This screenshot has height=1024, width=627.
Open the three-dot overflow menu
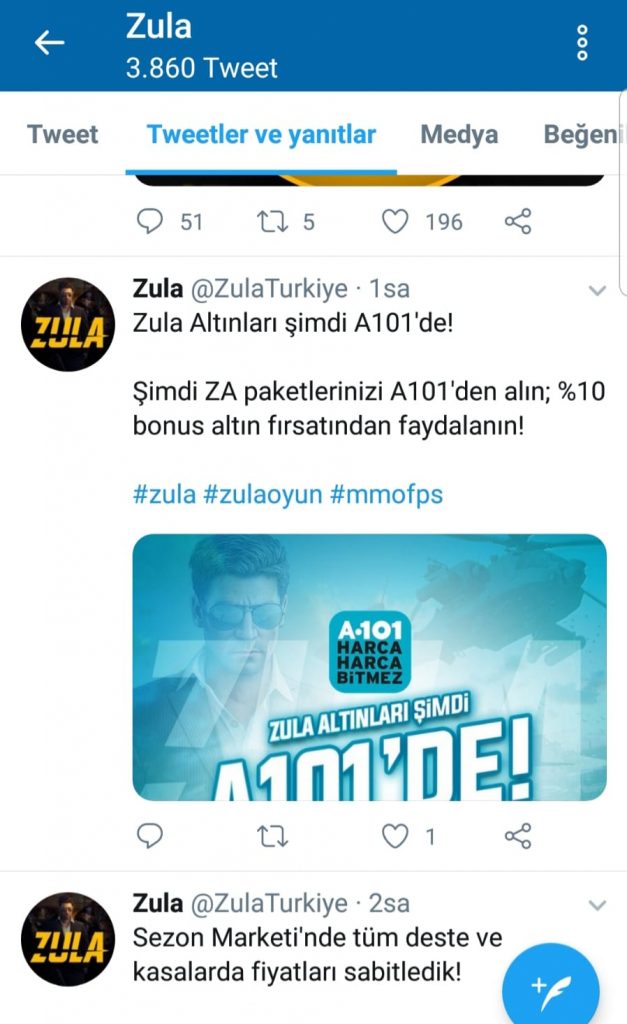click(582, 43)
